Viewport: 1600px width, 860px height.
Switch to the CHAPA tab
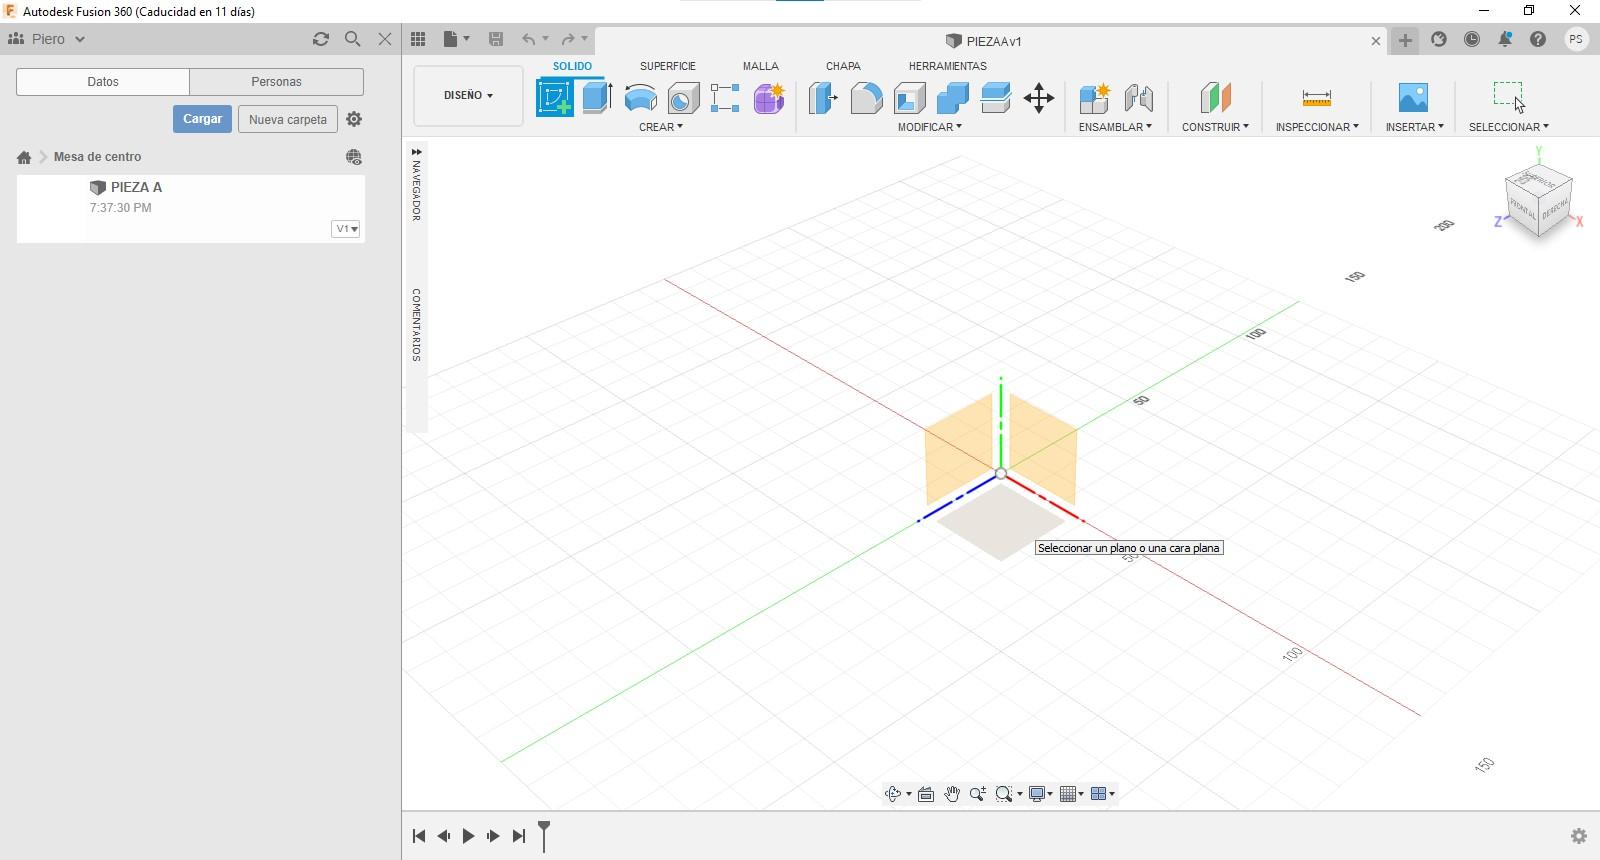point(843,66)
